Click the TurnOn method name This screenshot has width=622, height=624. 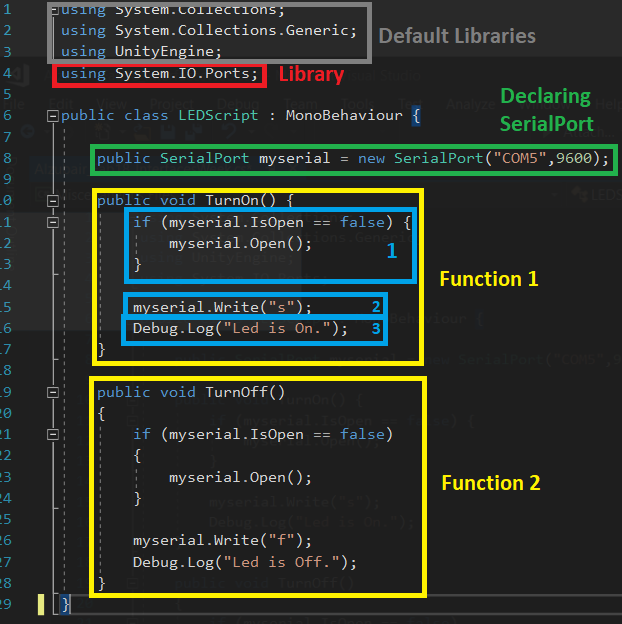238,201
